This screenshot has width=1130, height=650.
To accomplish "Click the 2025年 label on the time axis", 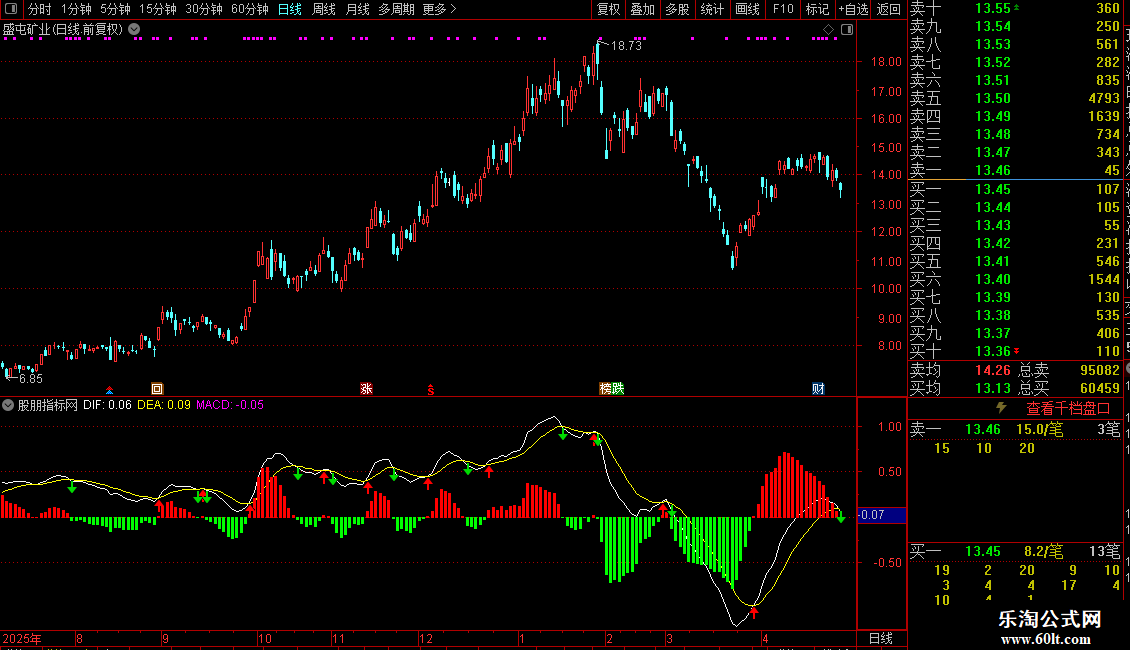I will point(22,638).
